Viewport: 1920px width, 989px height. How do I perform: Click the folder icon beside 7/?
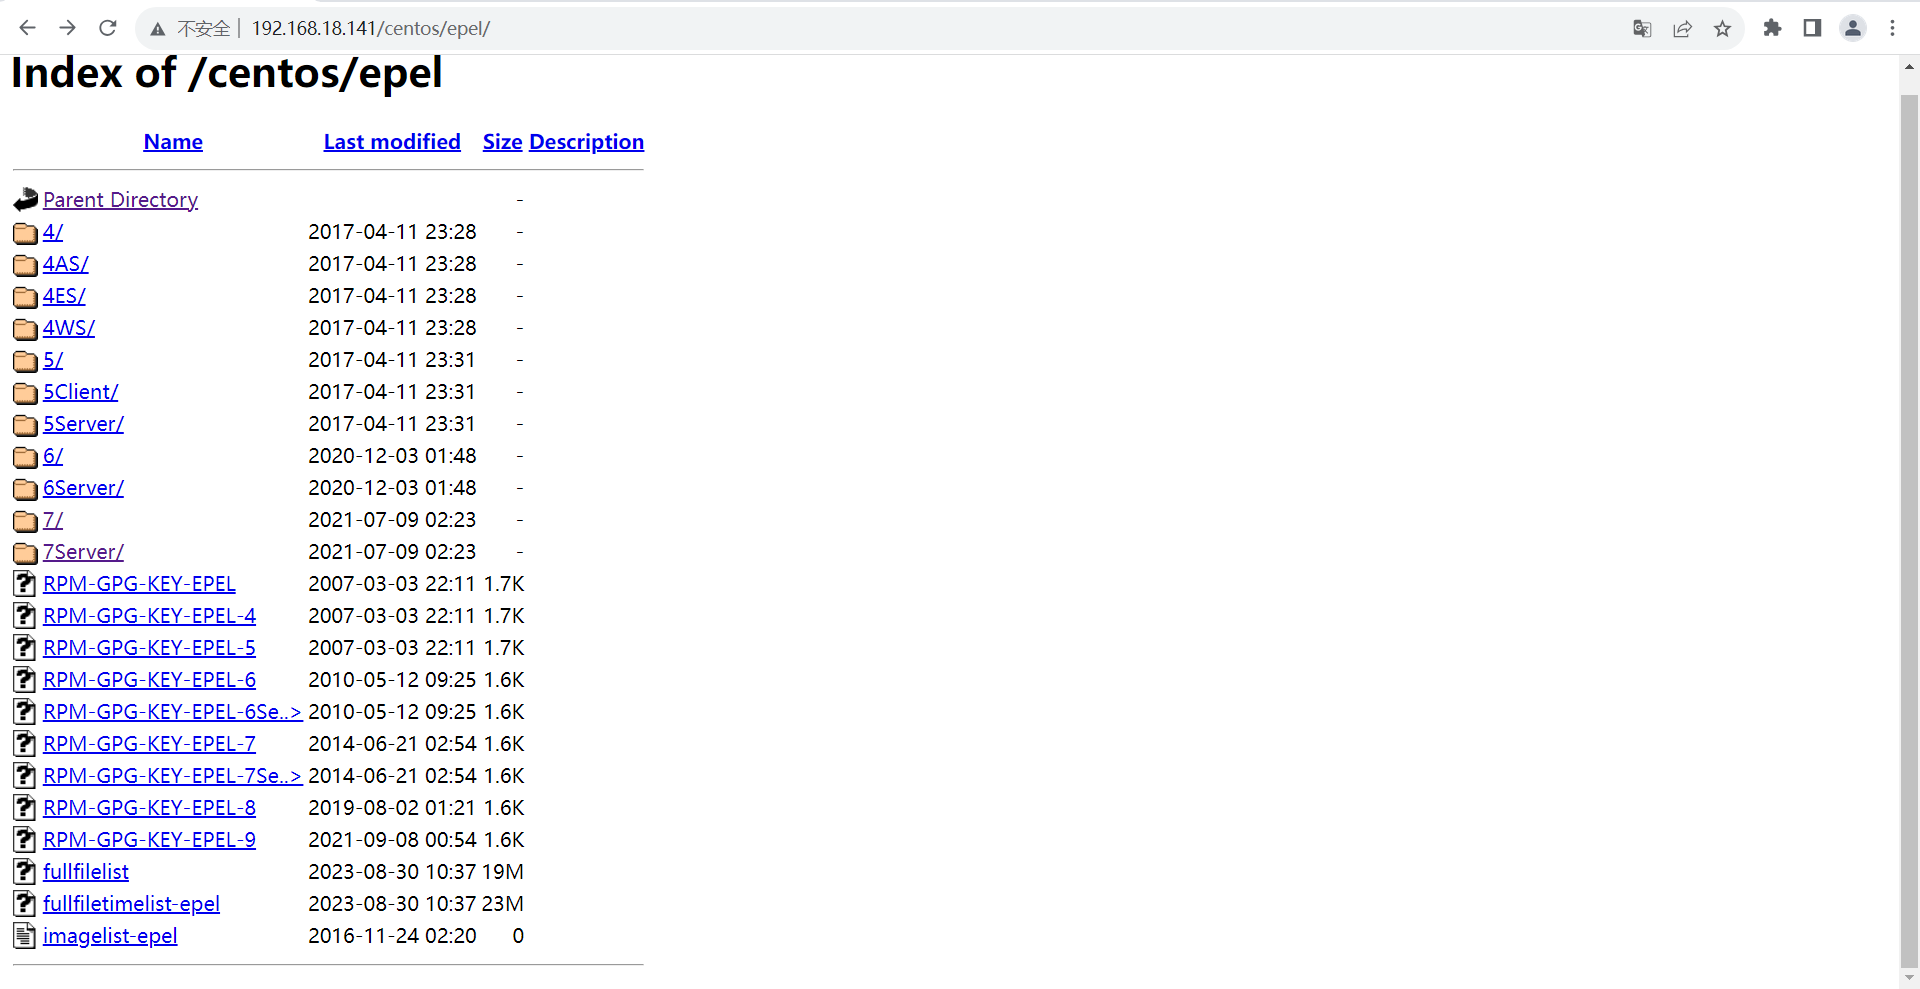tap(26, 521)
